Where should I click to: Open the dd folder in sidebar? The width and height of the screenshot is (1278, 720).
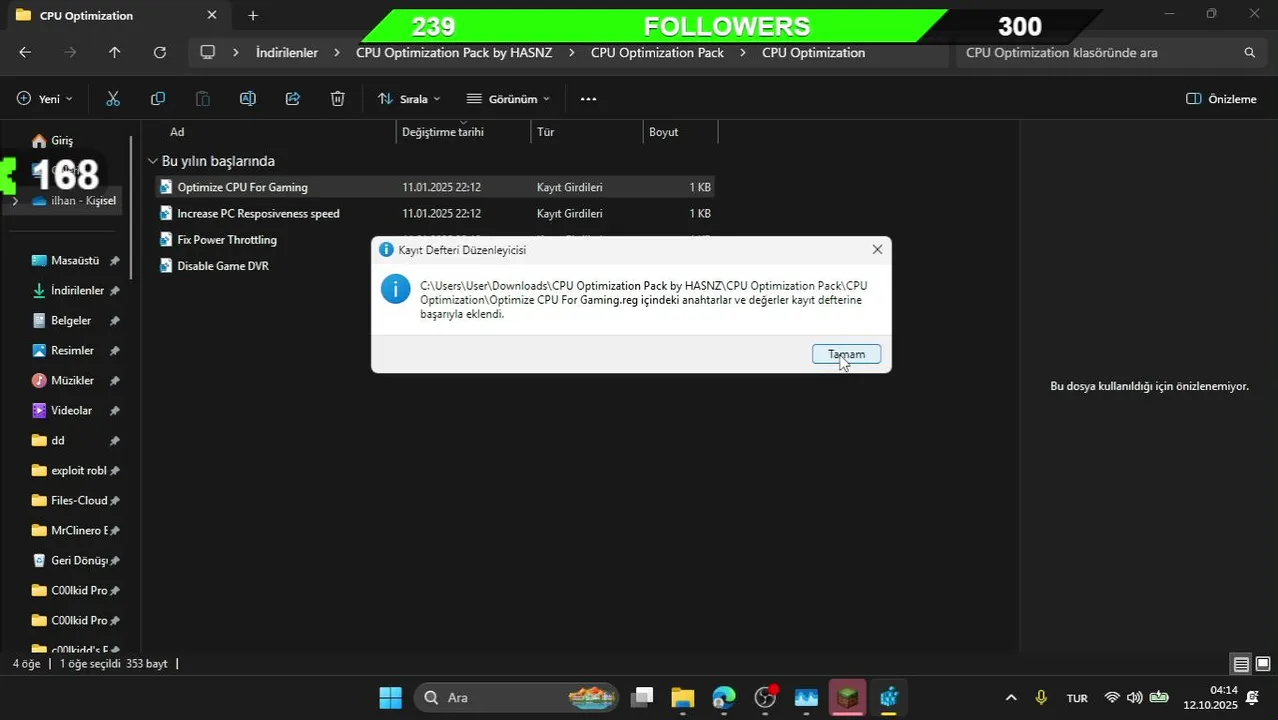(x=58, y=441)
